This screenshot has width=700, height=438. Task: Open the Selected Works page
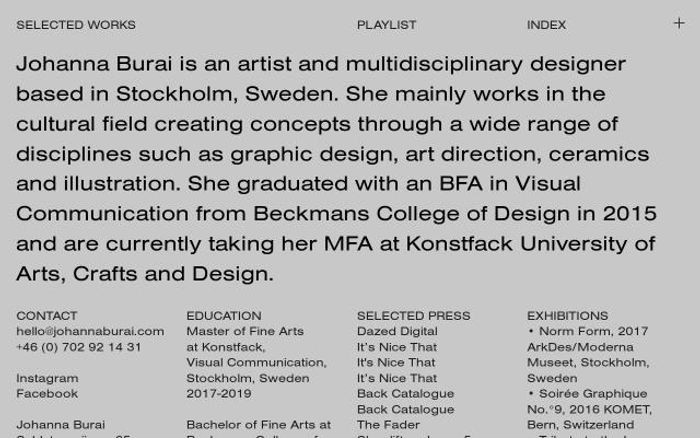pos(76,24)
